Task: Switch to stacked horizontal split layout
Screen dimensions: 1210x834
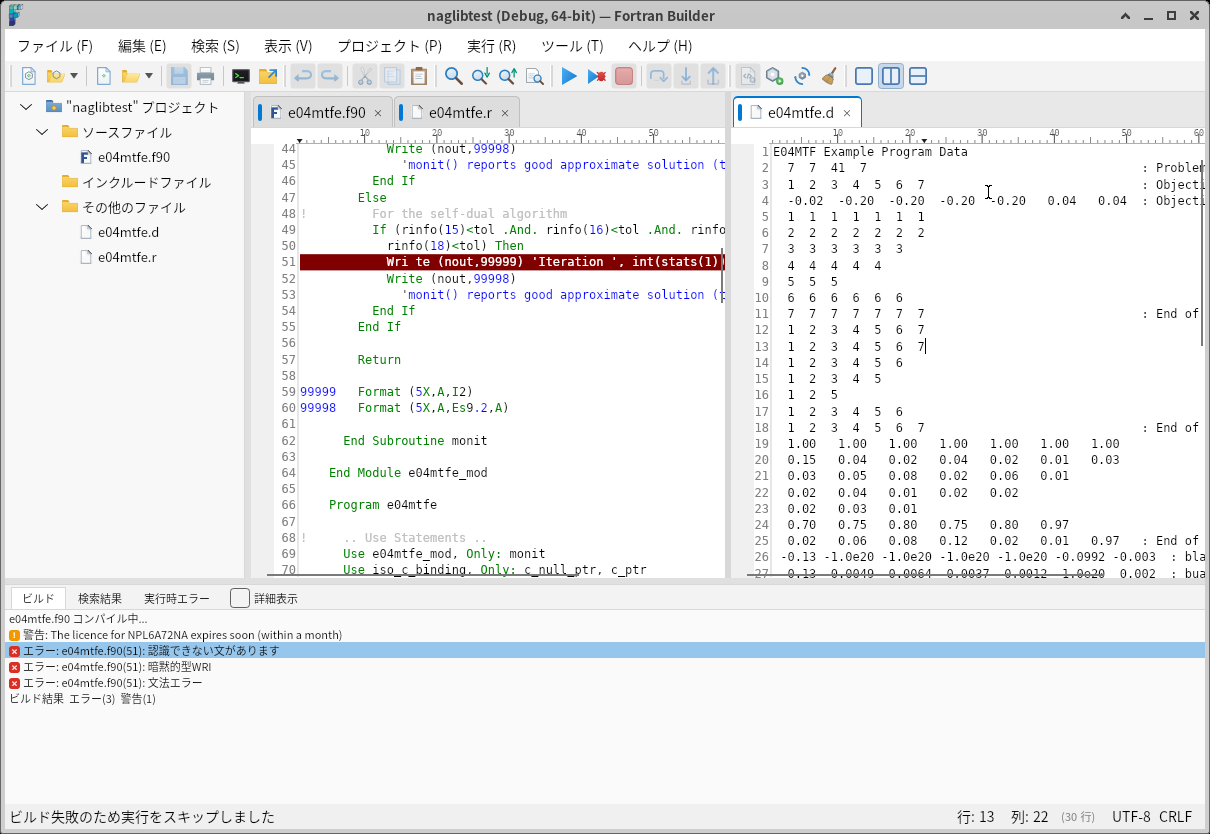Action: [918, 76]
